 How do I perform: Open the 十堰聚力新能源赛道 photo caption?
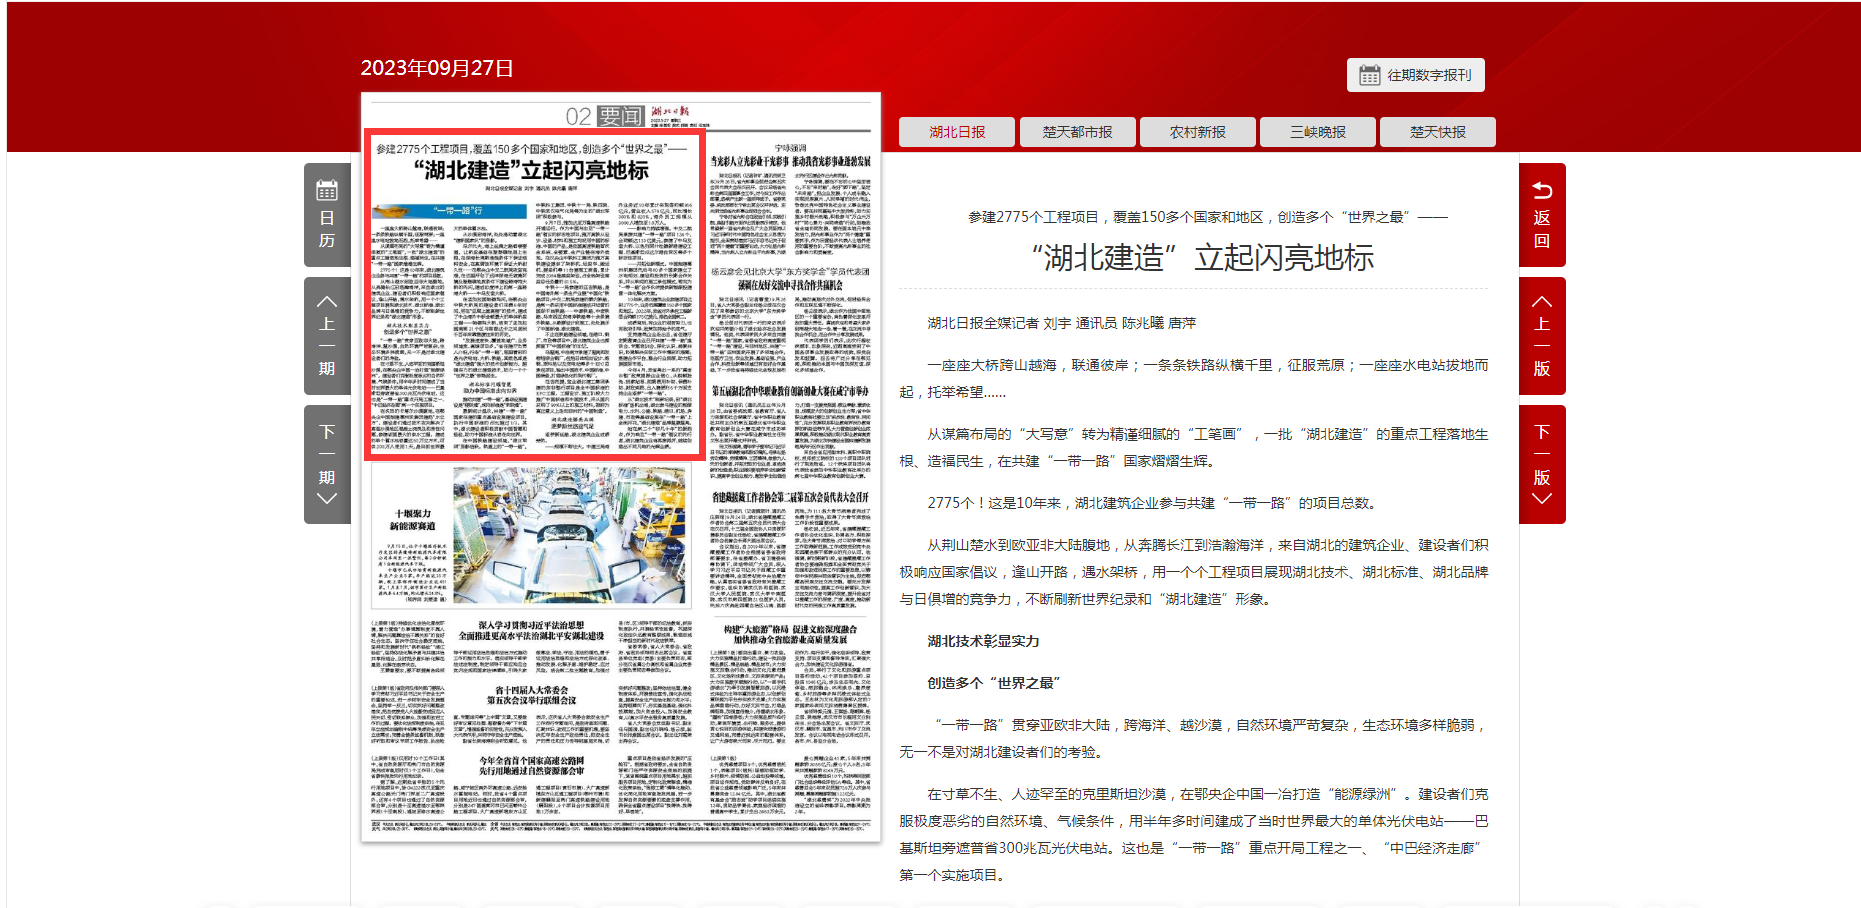pyautogui.click(x=412, y=555)
